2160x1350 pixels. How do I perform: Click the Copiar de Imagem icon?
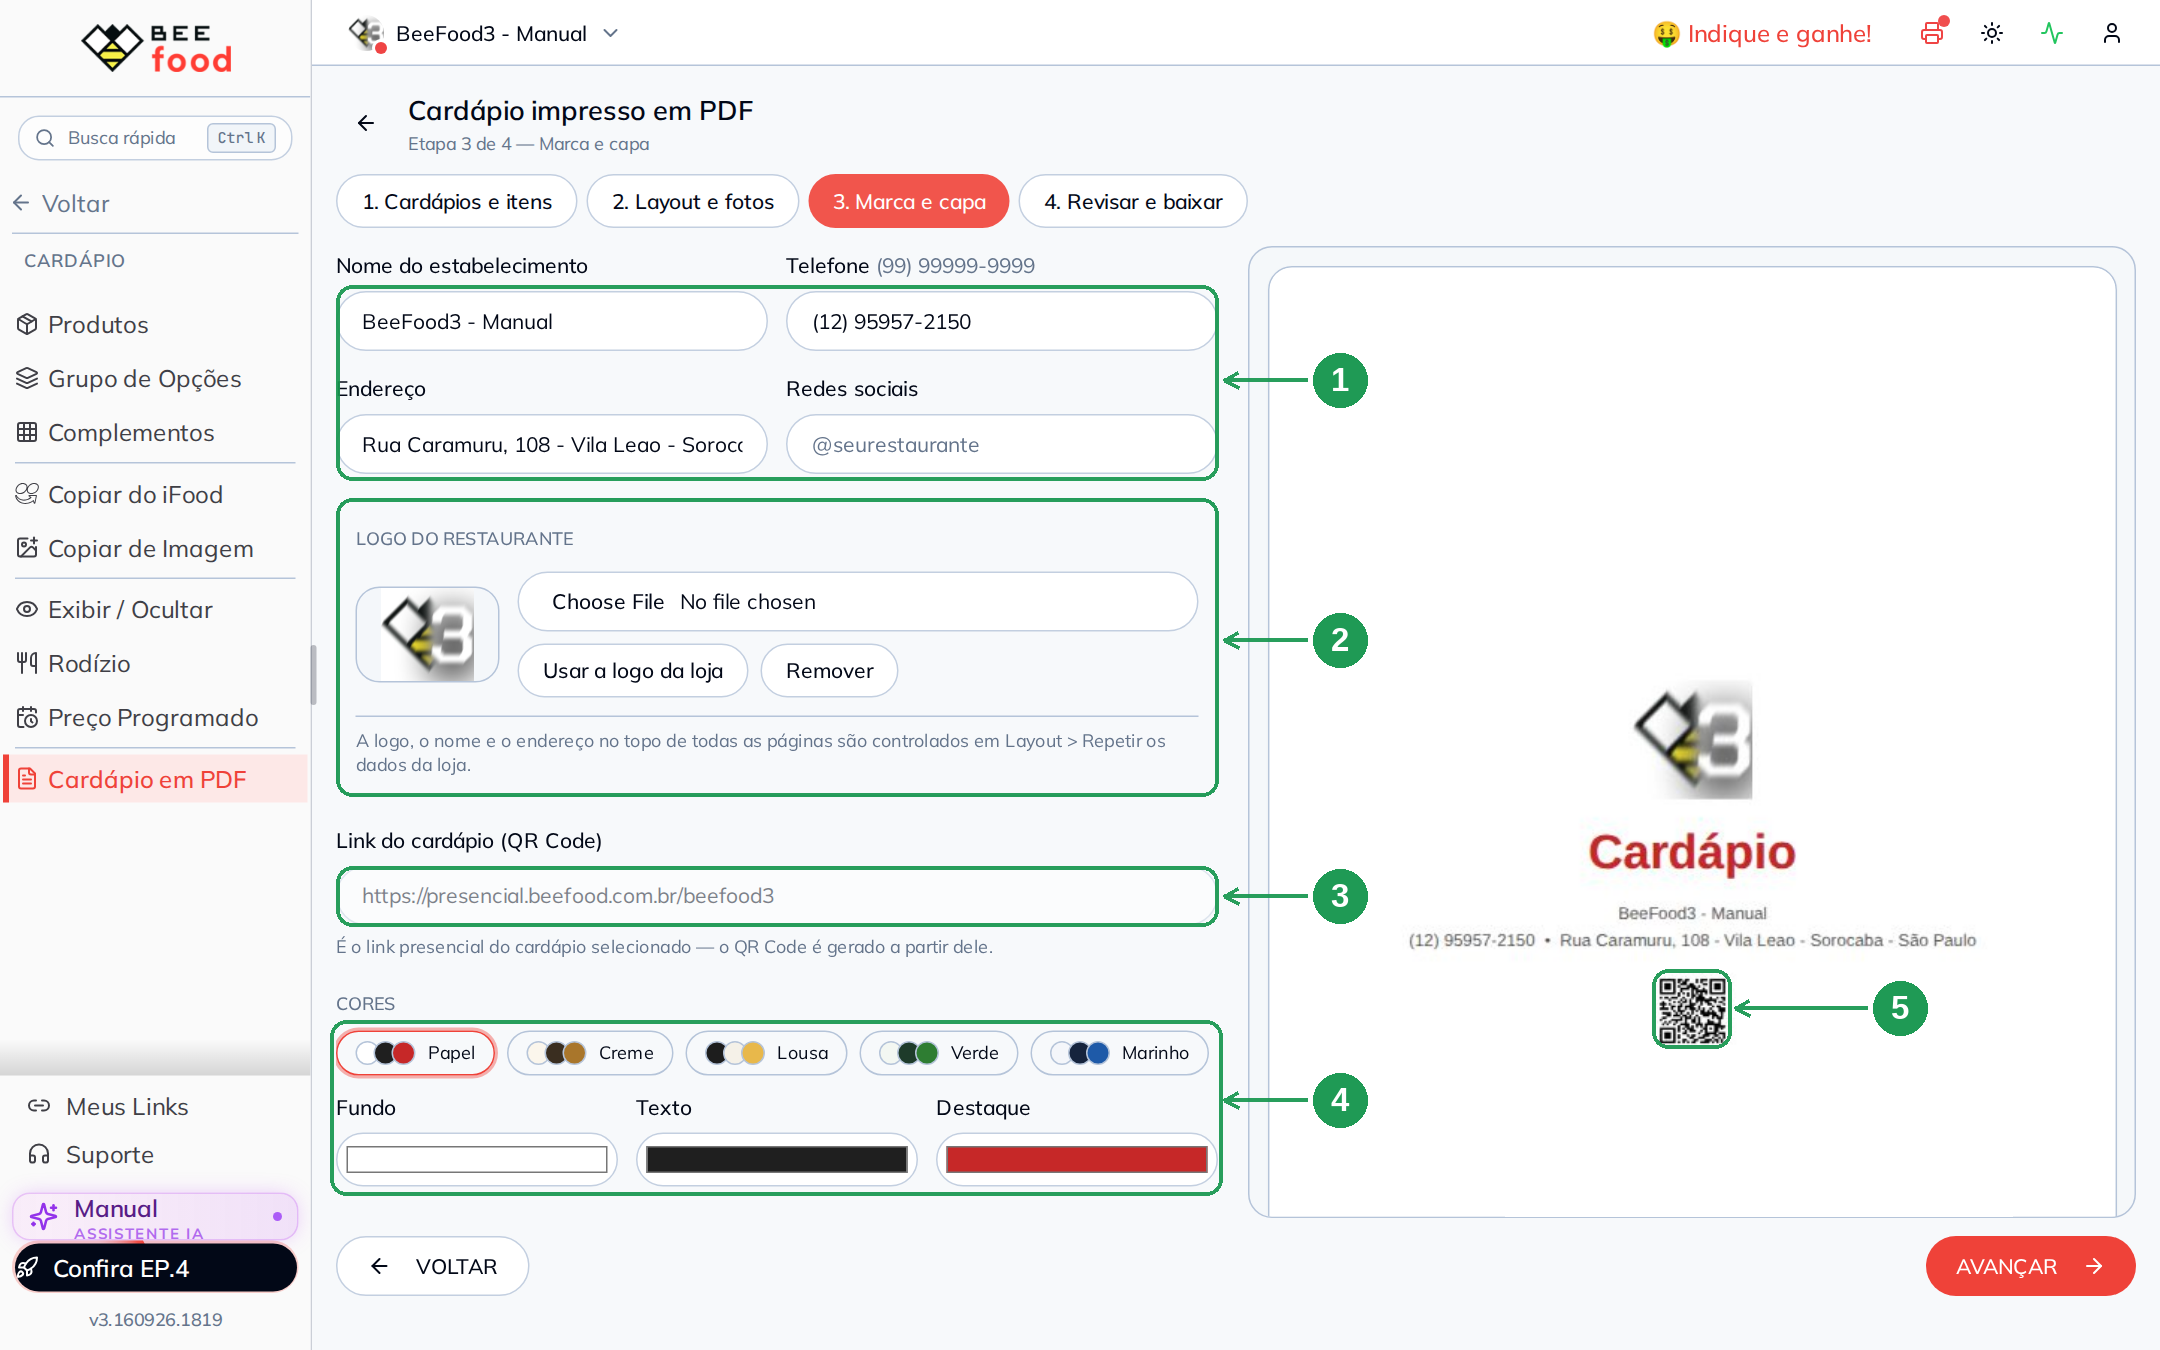[x=27, y=548]
